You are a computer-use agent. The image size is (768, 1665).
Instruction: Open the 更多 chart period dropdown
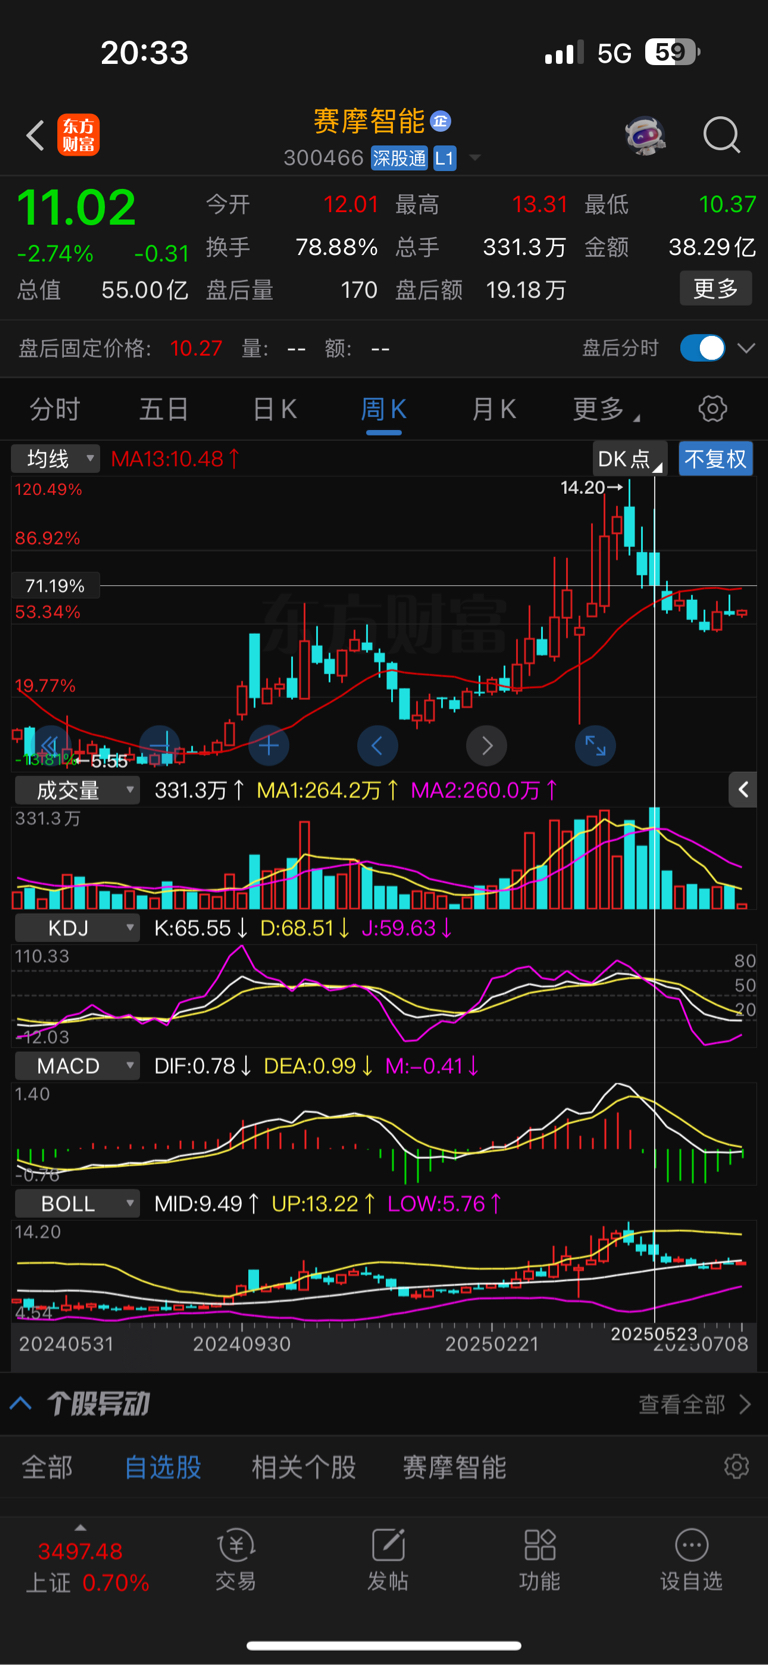606,409
